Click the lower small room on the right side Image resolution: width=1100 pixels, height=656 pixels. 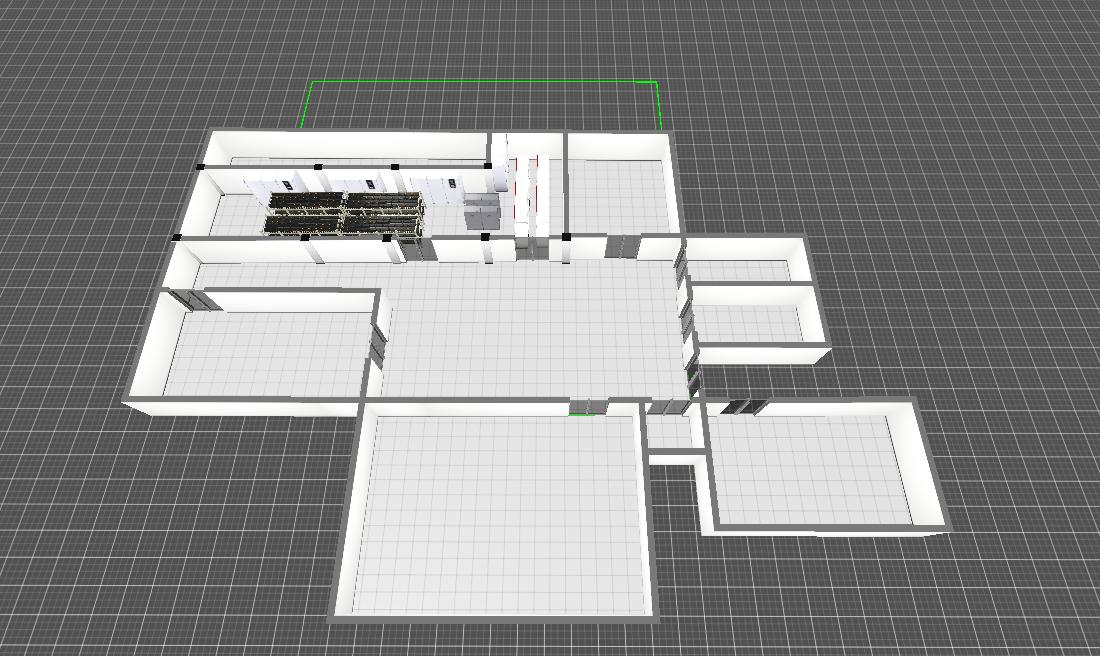click(750, 323)
